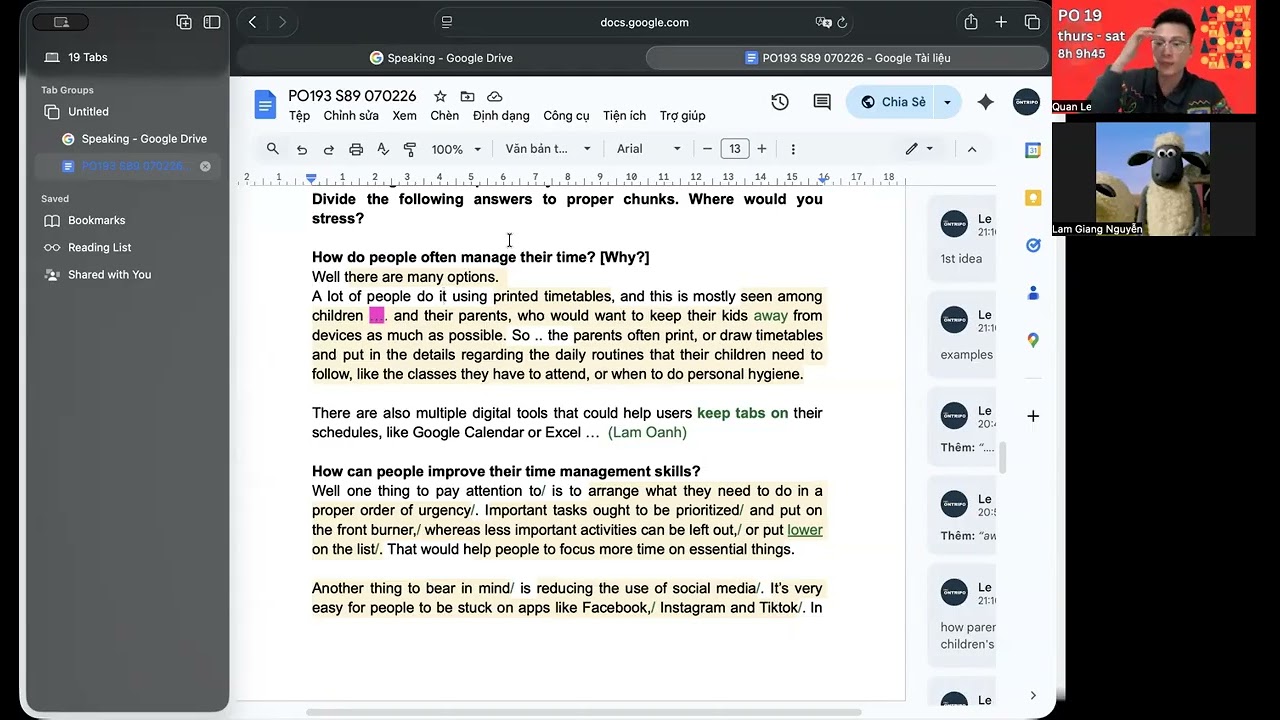The height and width of the screenshot is (720, 1280).
Task: Open the Công cụ menu
Action: [566, 116]
